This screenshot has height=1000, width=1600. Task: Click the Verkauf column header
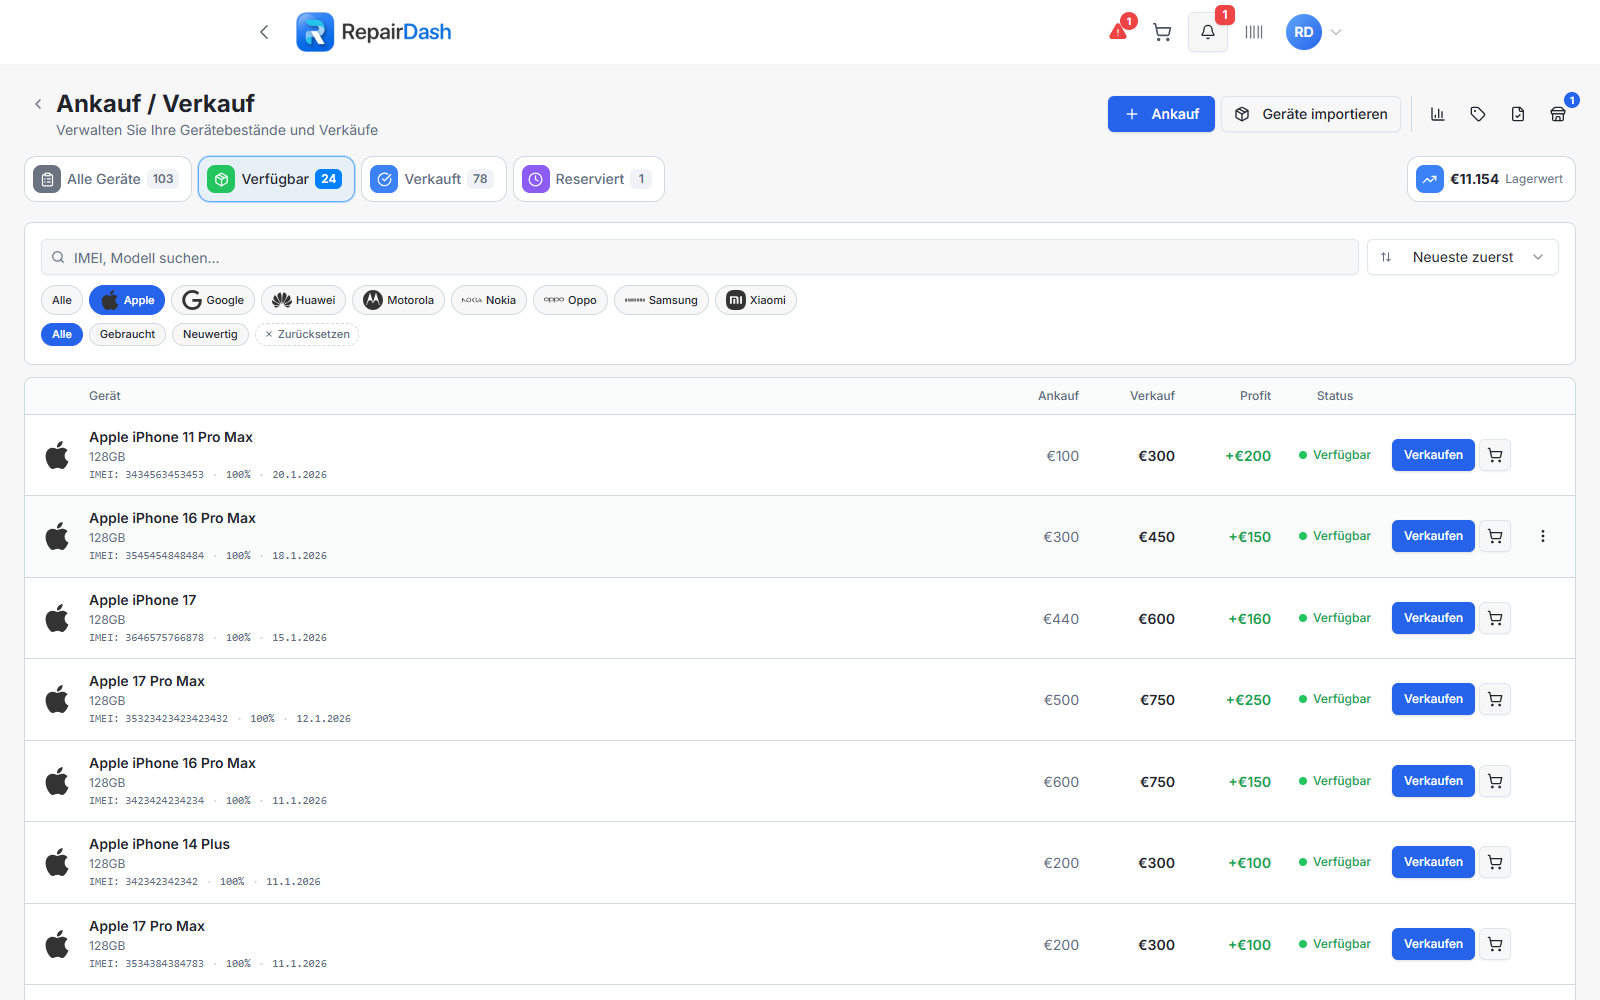[1152, 396]
